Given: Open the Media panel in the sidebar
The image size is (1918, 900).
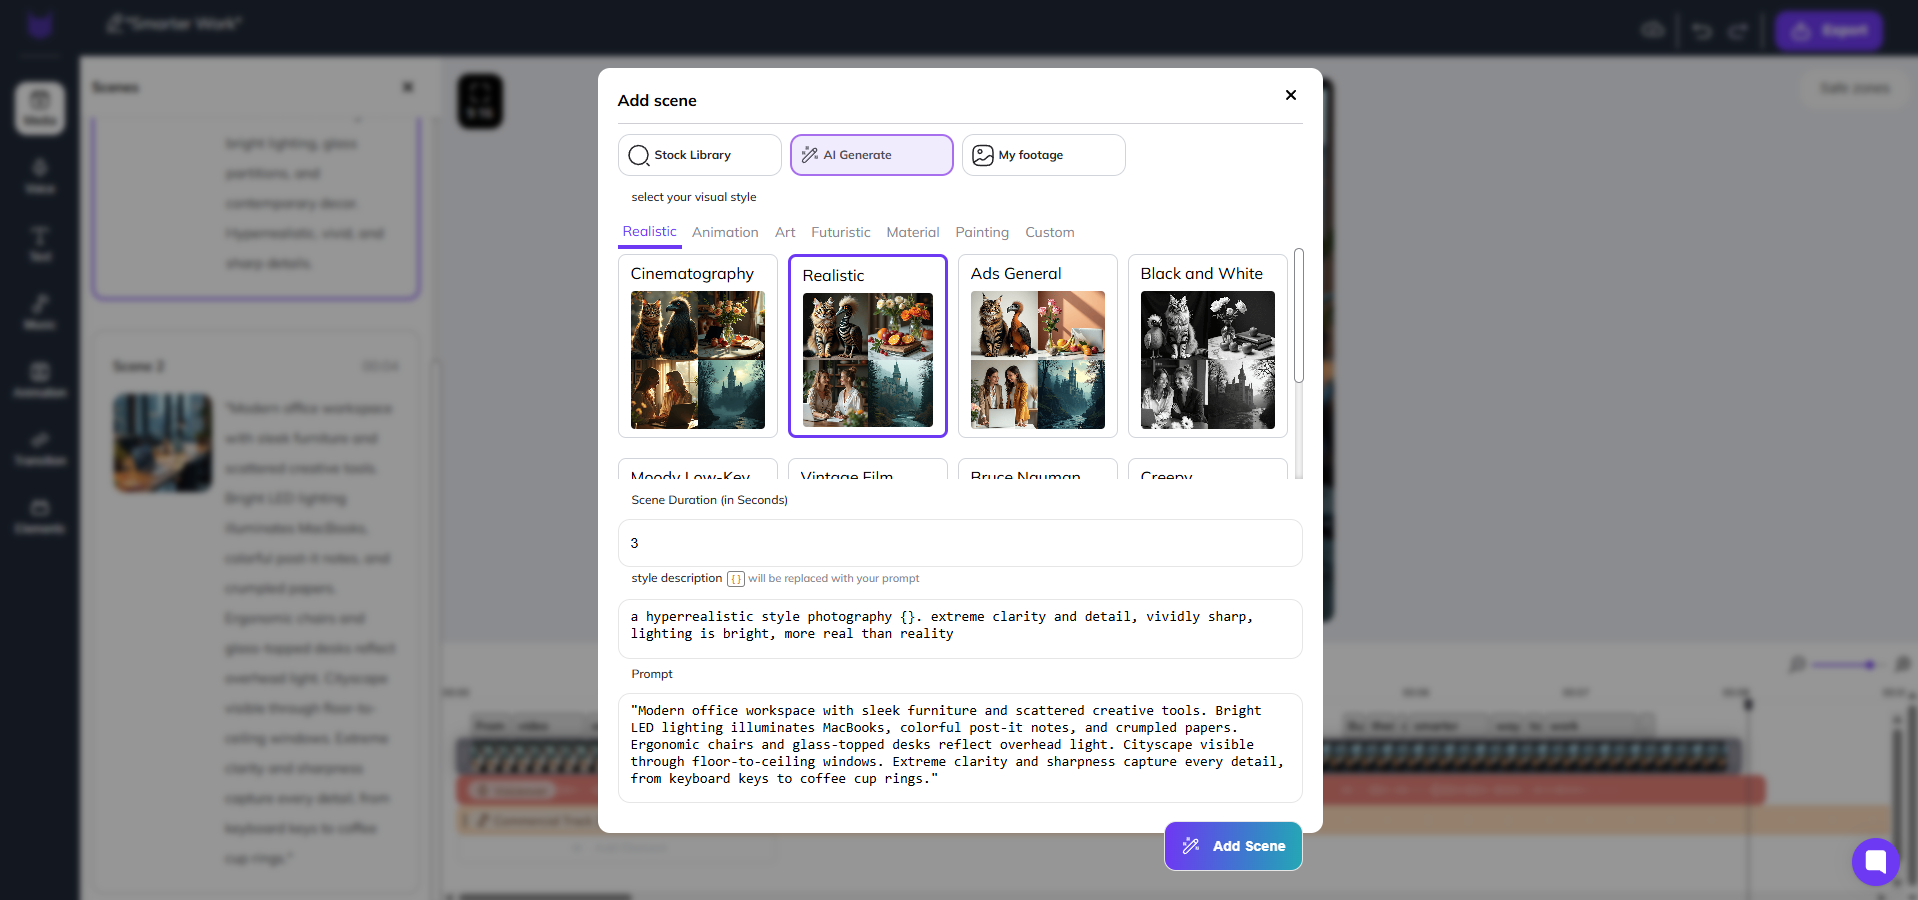Looking at the screenshot, I should (x=40, y=108).
